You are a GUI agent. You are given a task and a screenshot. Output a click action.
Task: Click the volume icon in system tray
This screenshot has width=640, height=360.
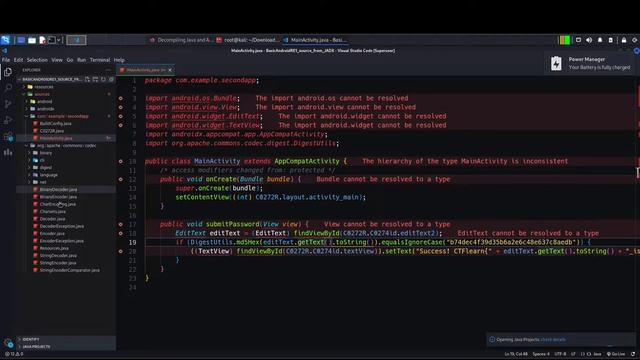pyautogui.click(x=589, y=40)
